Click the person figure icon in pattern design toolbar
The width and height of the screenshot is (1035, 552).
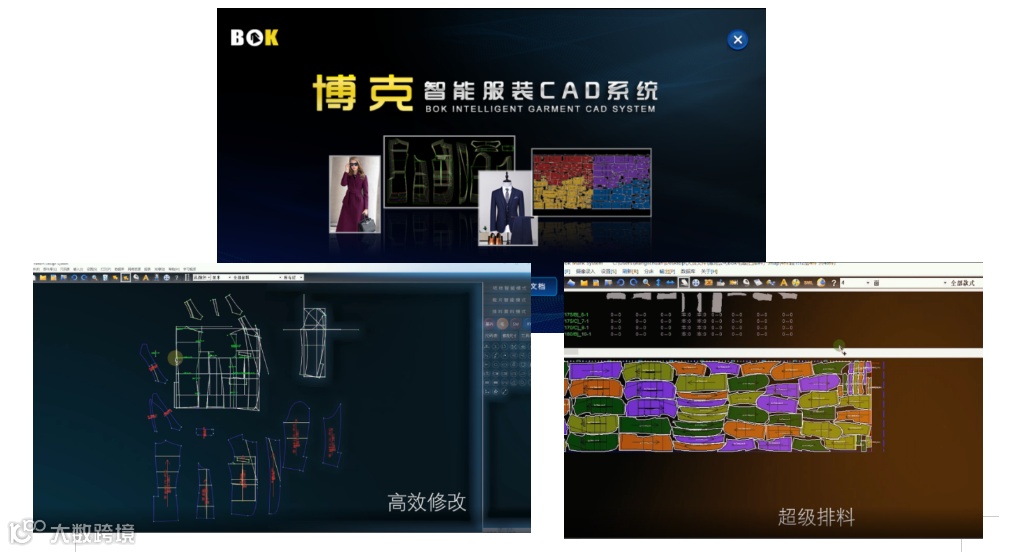click(x=157, y=277)
